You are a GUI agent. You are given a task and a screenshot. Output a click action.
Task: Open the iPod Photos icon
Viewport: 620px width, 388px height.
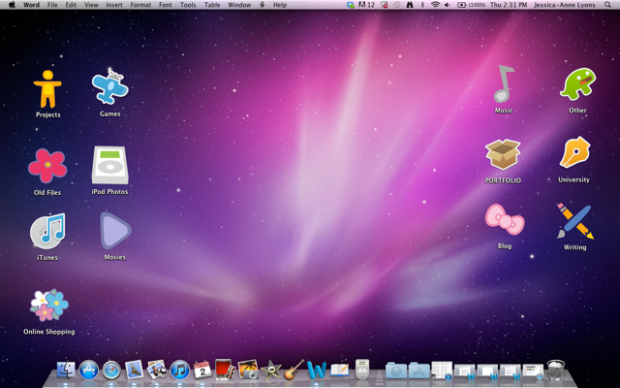(x=110, y=165)
